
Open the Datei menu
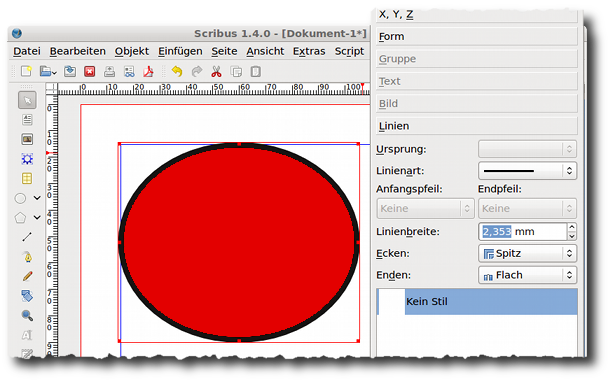point(27,51)
